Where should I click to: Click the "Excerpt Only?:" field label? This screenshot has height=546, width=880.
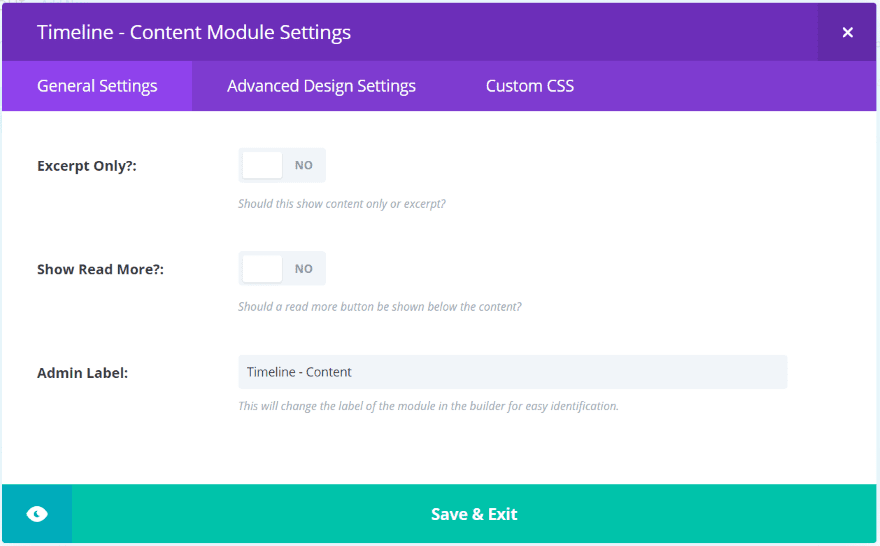87,166
